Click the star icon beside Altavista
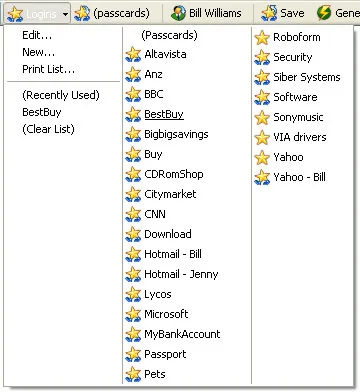 [x=133, y=54]
